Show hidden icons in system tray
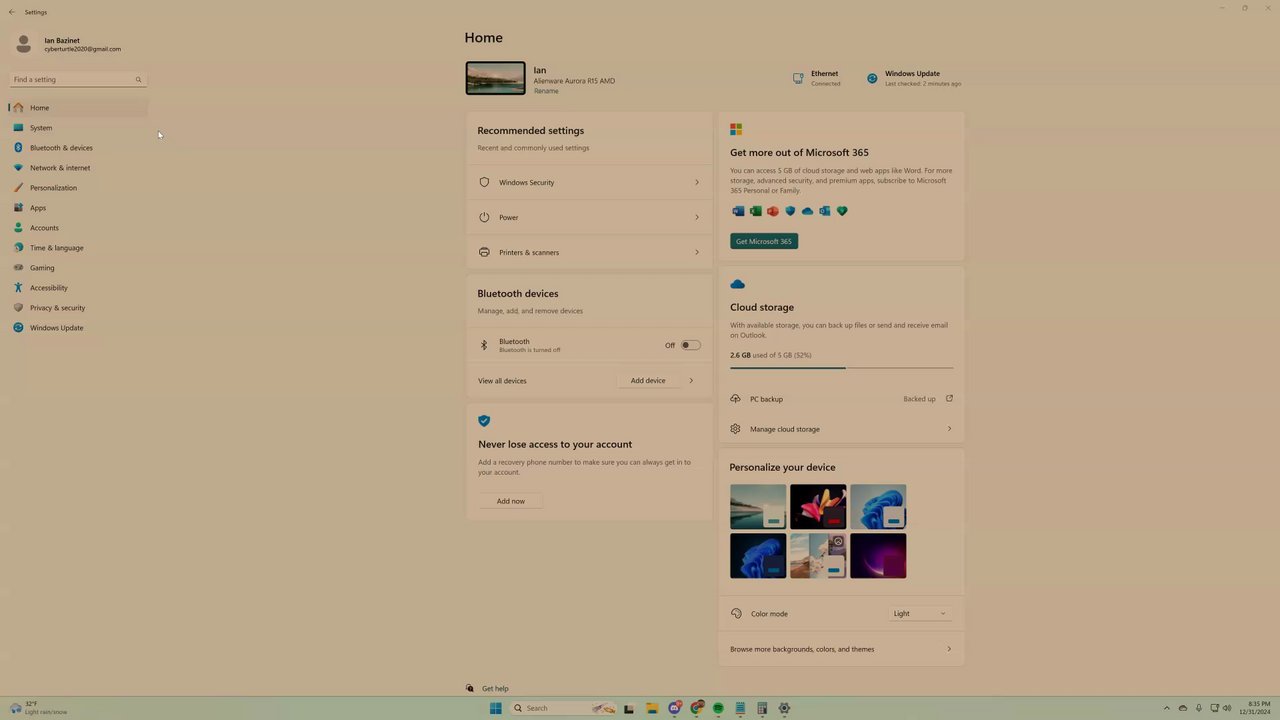Viewport: 1280px width, 720px height. [1166, 708]
